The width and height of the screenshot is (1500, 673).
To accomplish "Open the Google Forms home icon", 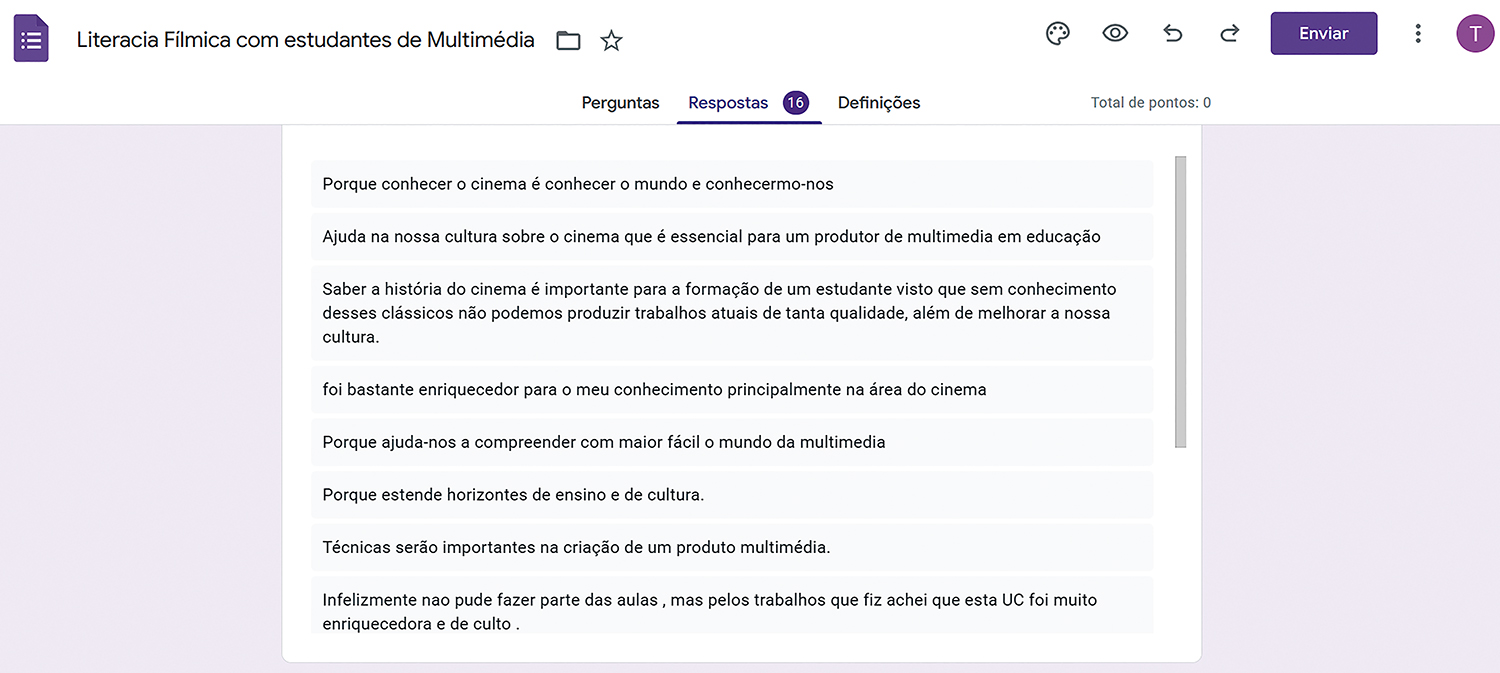I will 31,39.
